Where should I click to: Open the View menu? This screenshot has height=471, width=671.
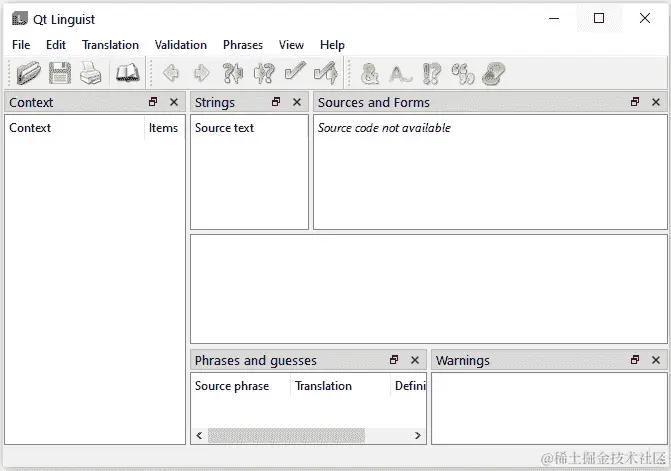coord(291,45)
